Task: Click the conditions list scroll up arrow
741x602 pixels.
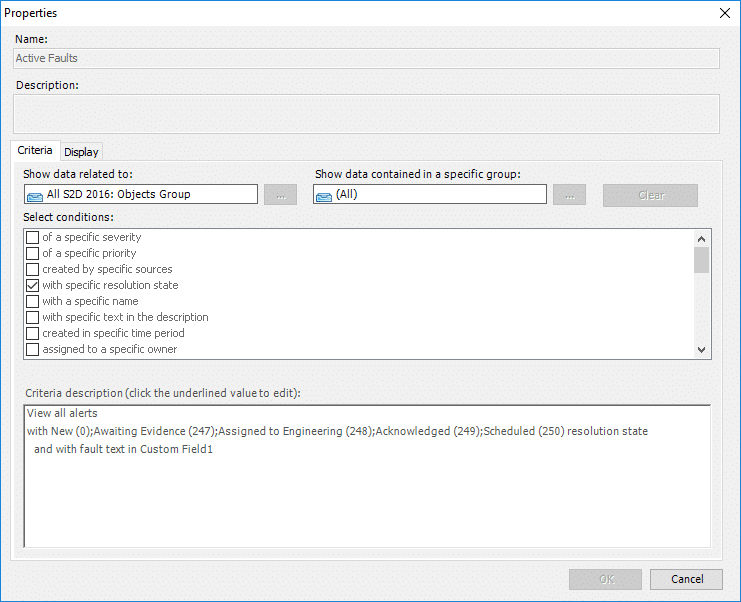Action: coord(701,239)
